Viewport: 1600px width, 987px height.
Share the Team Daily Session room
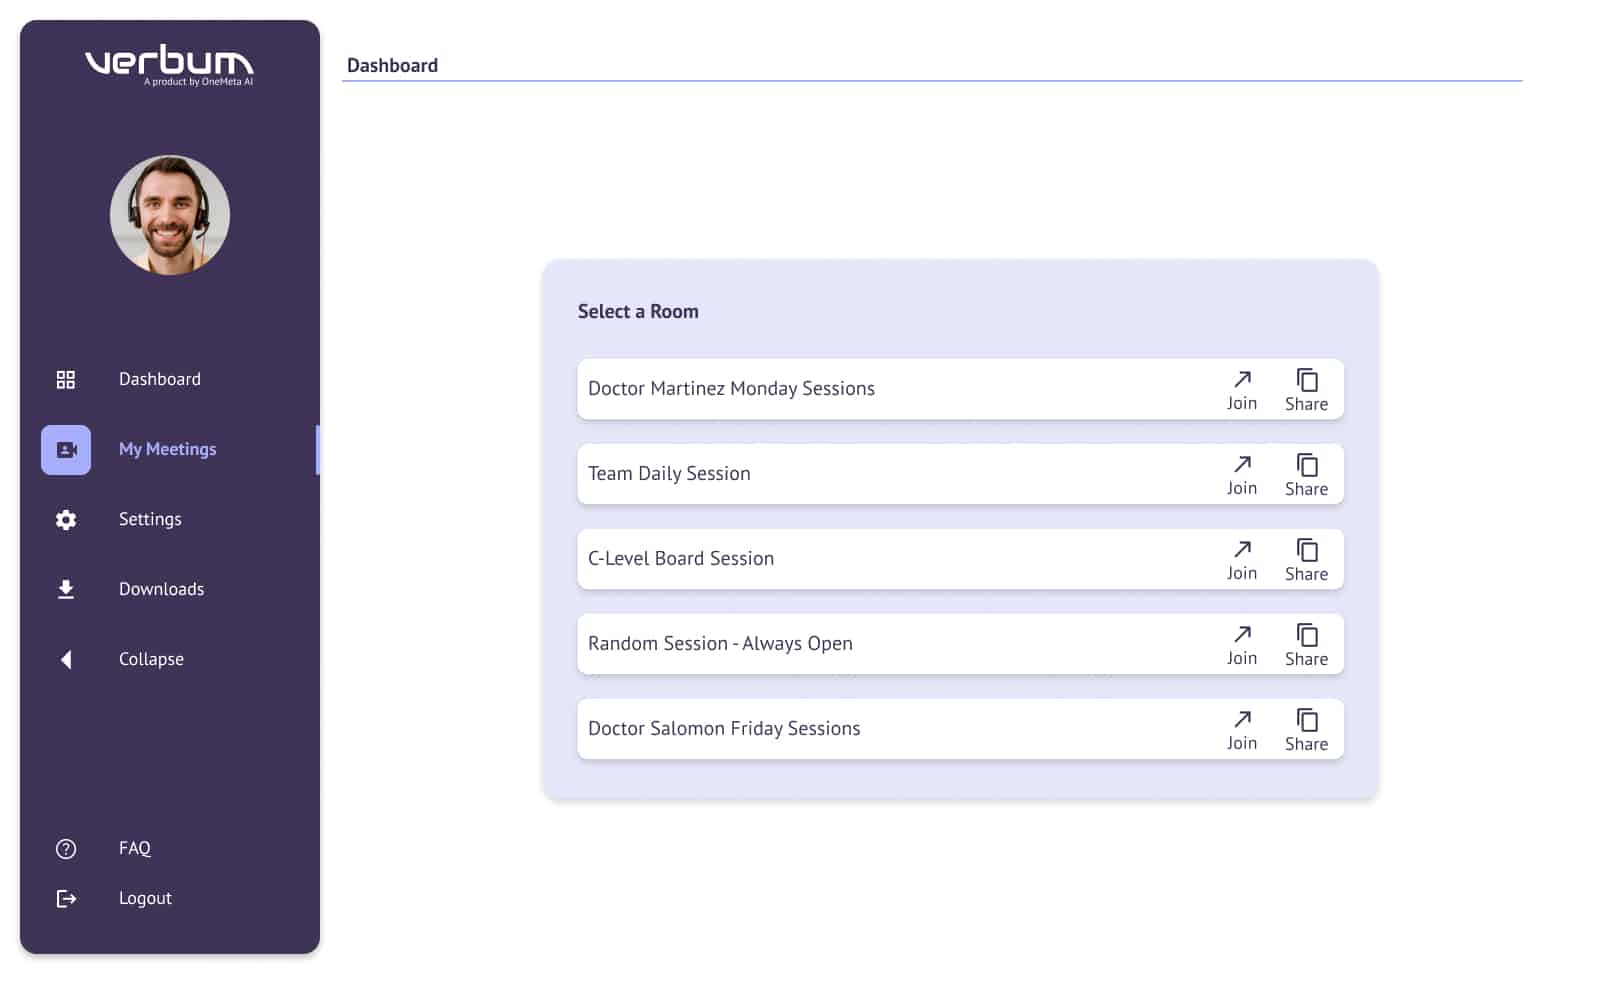click(1306, 475)
